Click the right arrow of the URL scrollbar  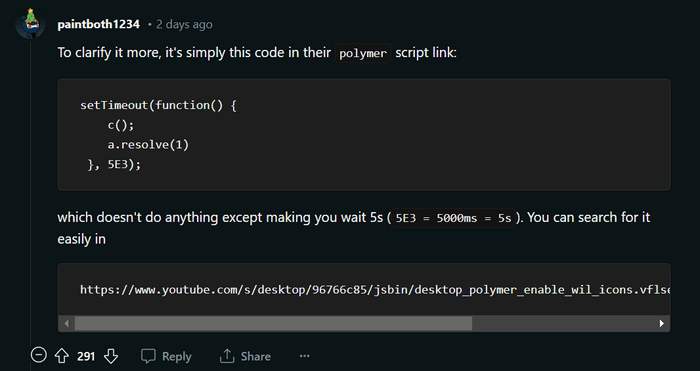point(662,323)
